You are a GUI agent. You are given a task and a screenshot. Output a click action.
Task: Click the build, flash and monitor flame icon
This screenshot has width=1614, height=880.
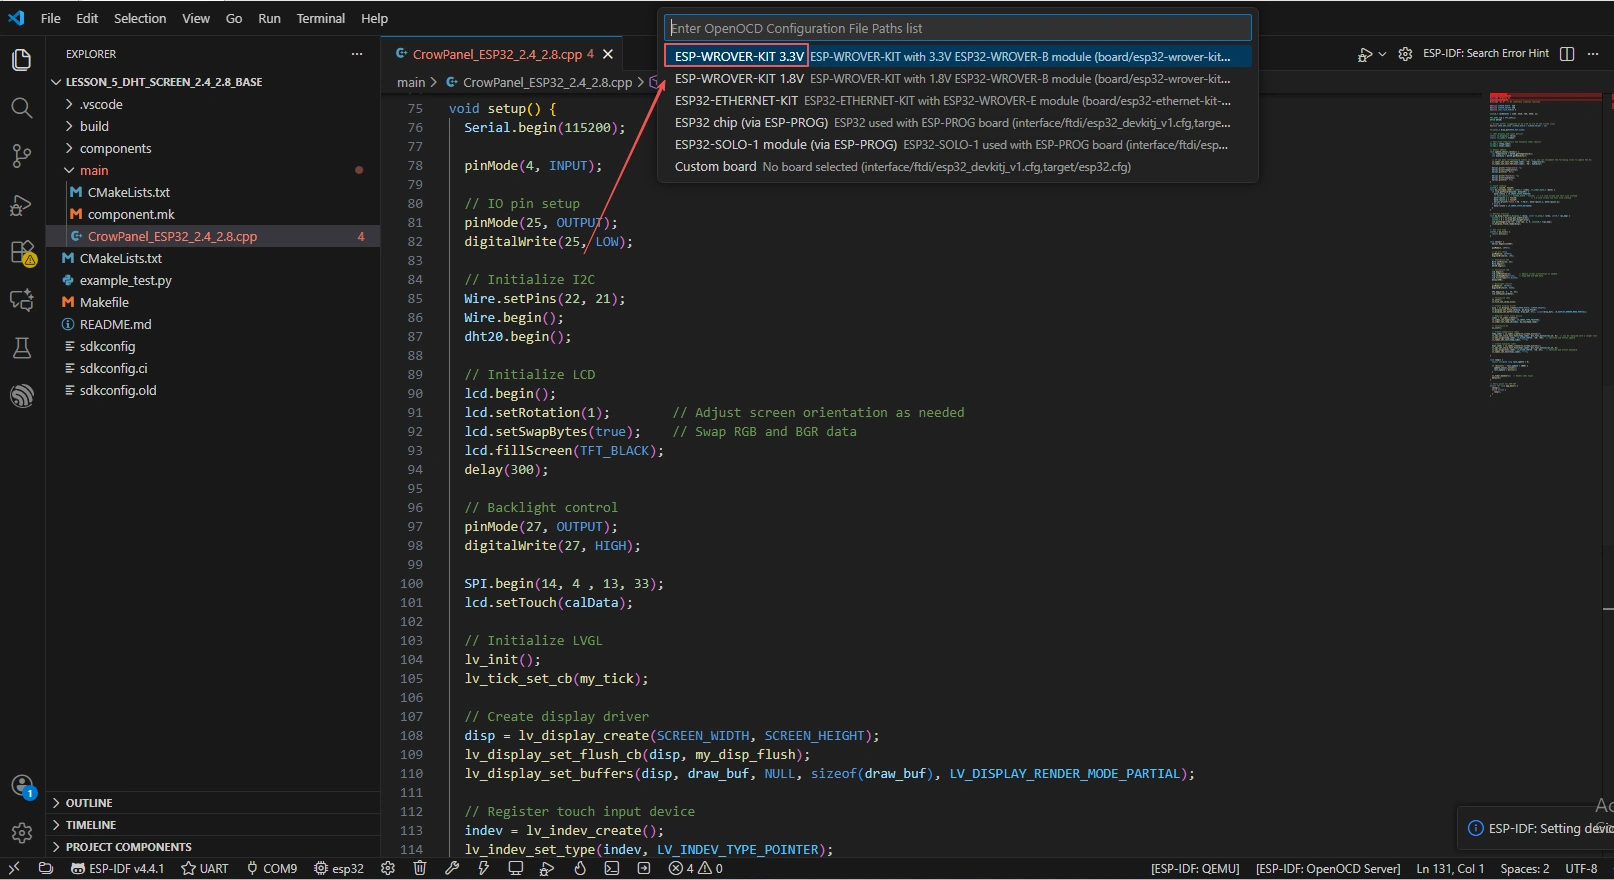(x=580, y=868)
